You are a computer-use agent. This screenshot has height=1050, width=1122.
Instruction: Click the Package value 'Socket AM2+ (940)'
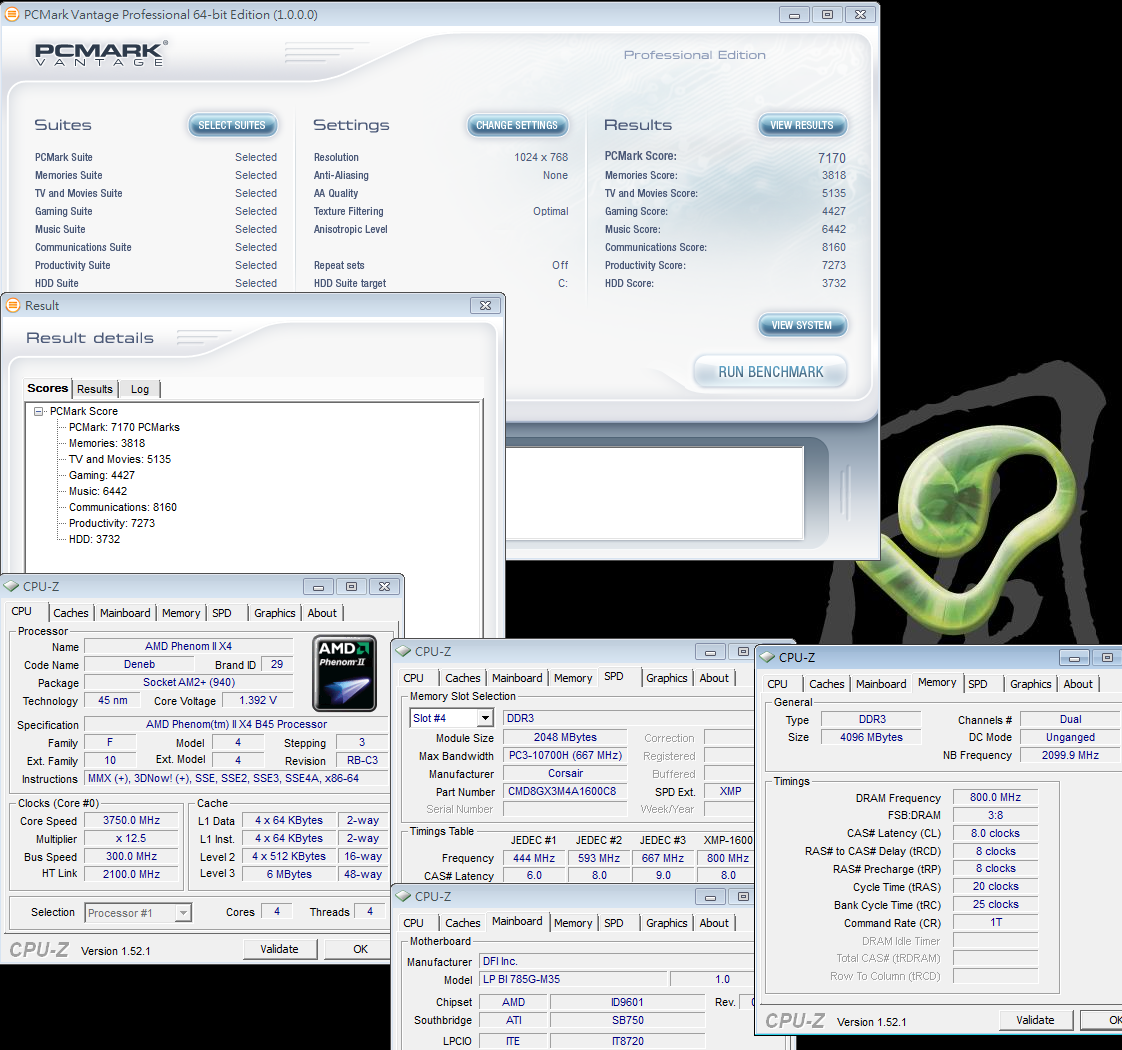coord(189,682)
